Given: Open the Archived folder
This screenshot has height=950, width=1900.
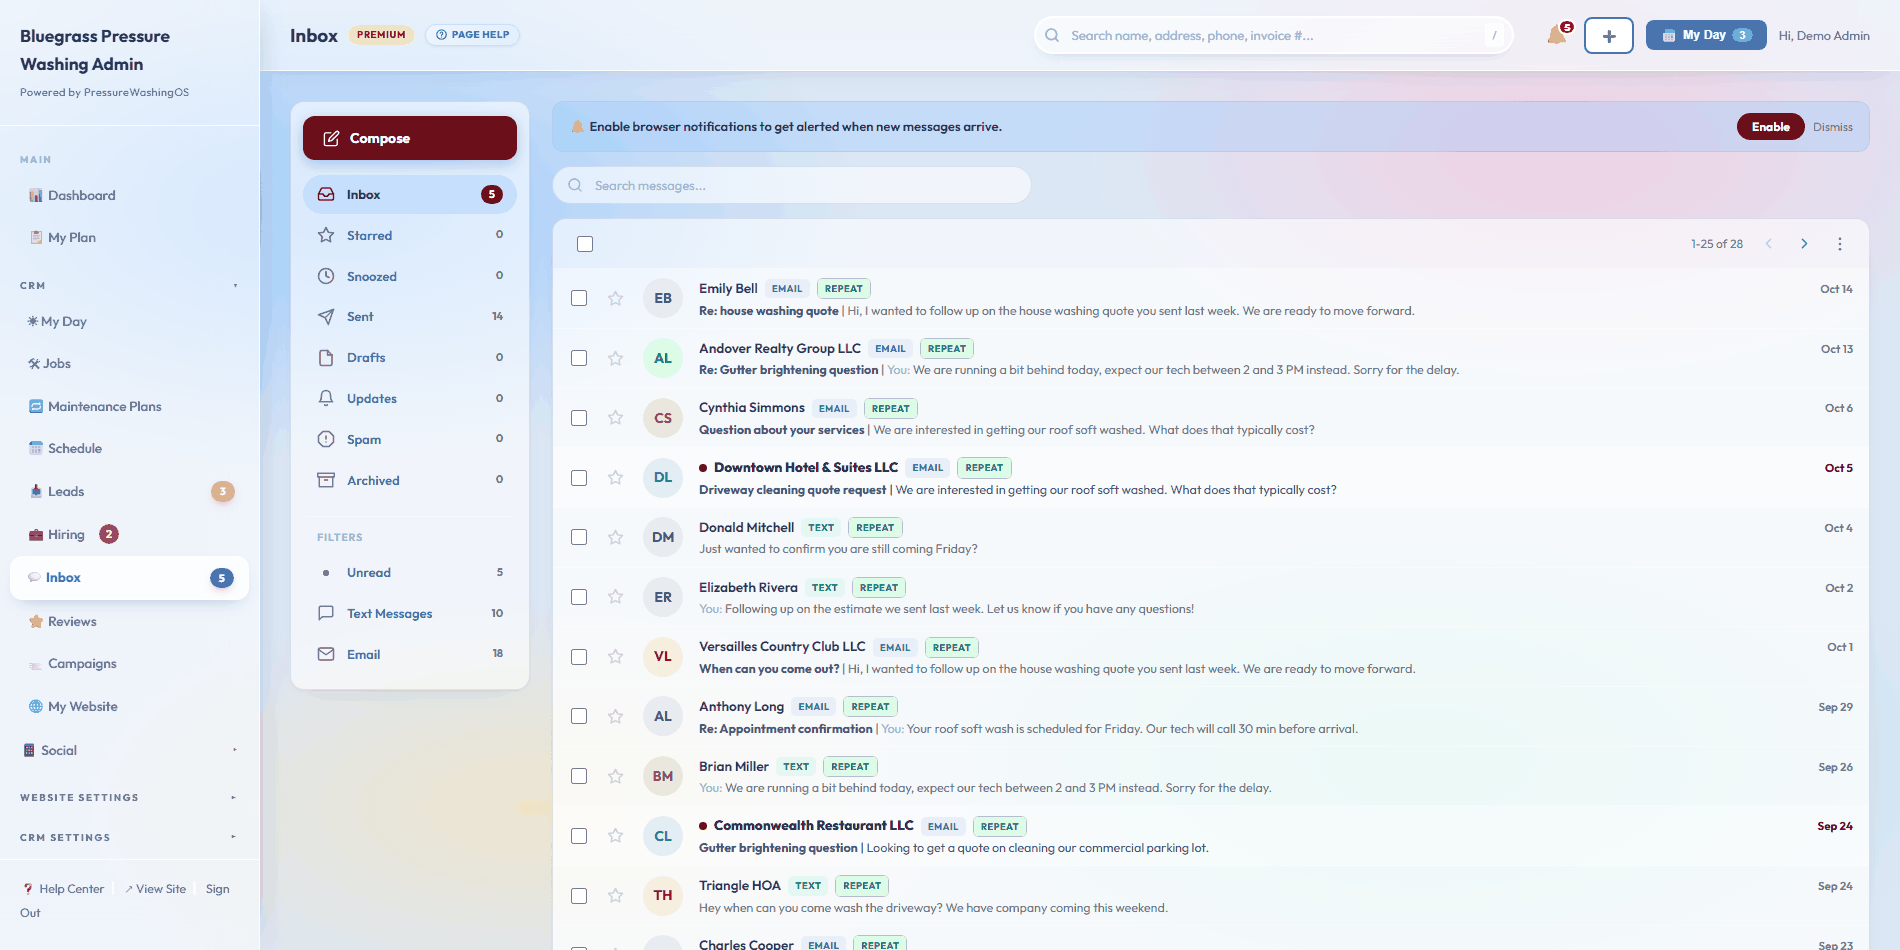Looking at the screenshot, I should pyautogui.click(x=410, y=480).
